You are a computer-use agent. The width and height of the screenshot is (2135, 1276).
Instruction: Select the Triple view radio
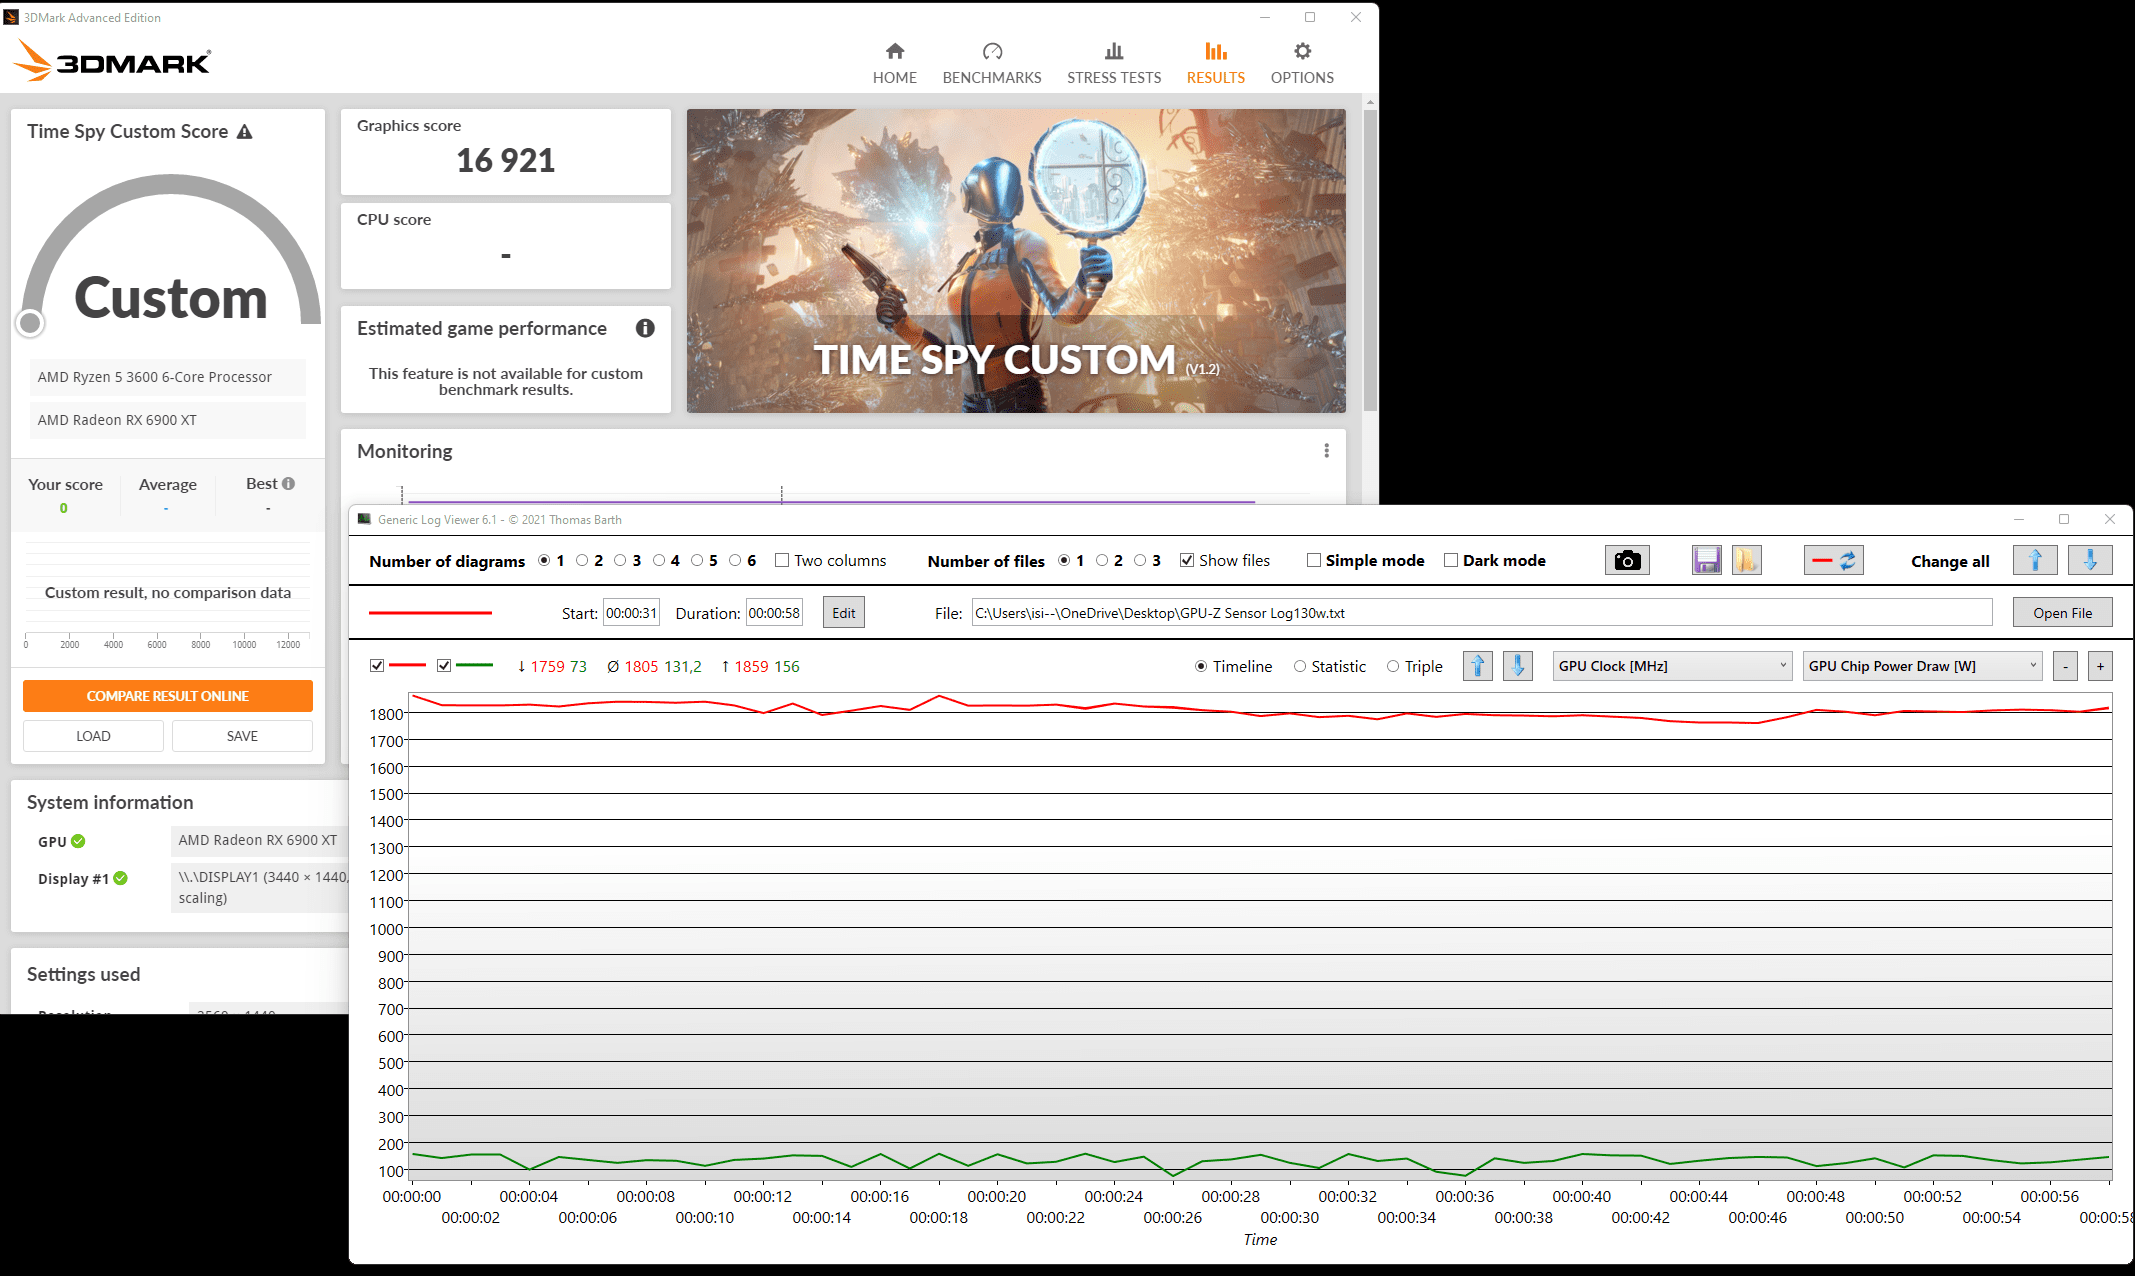tap(1393, 667)
